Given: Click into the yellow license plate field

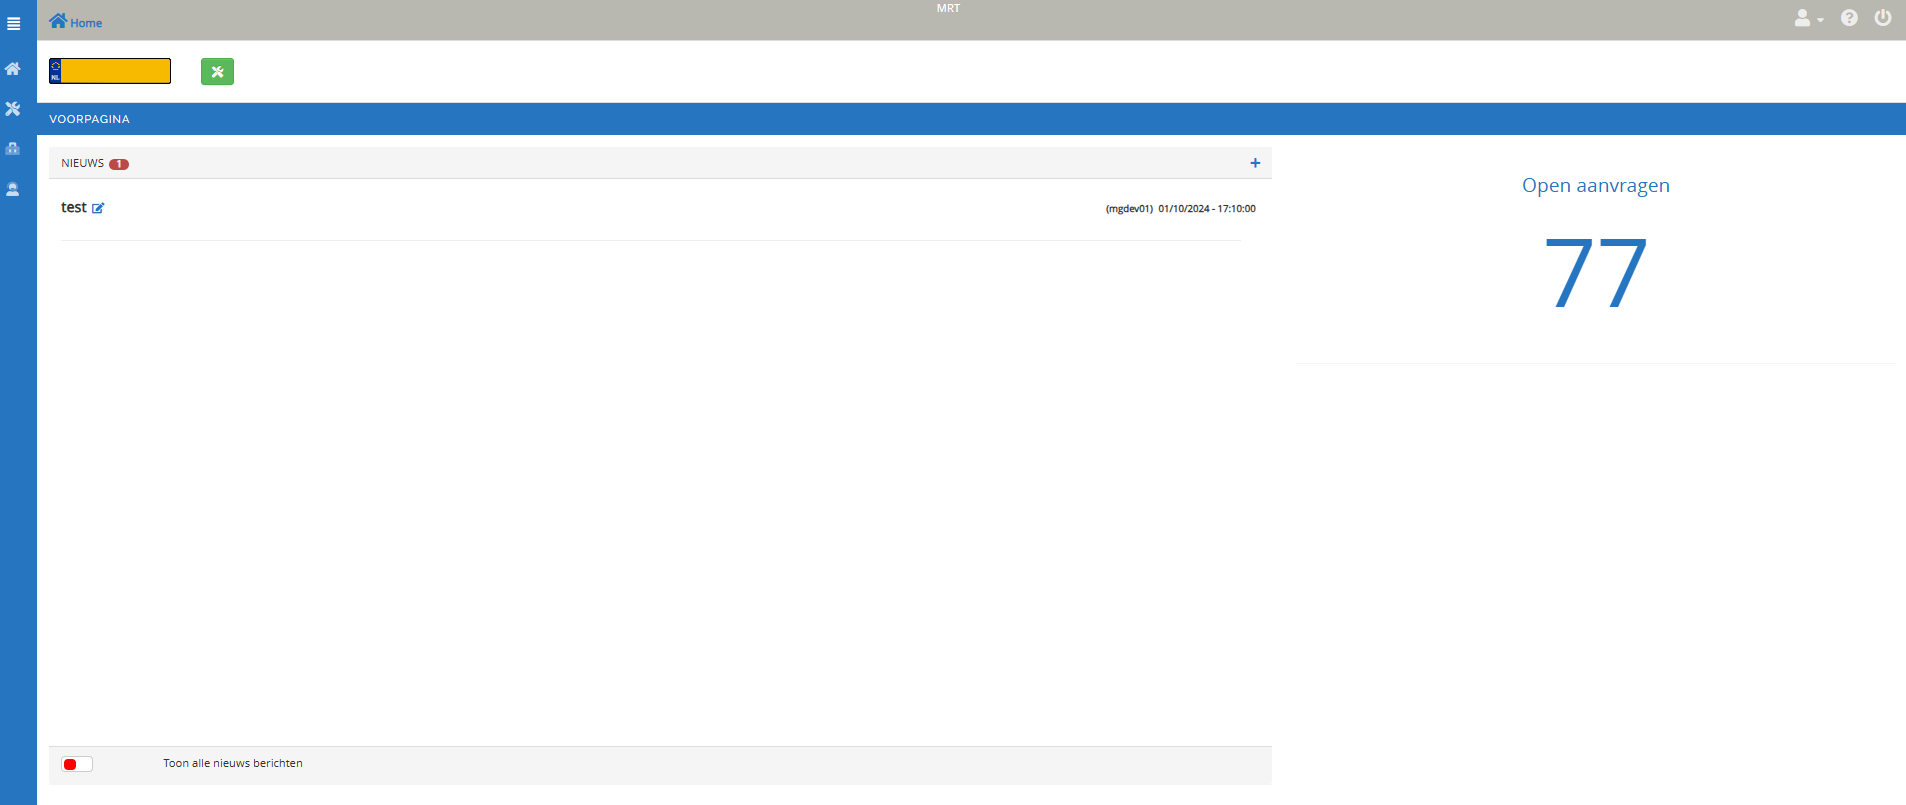Looking at the screenshot, I should coord(115,71).
